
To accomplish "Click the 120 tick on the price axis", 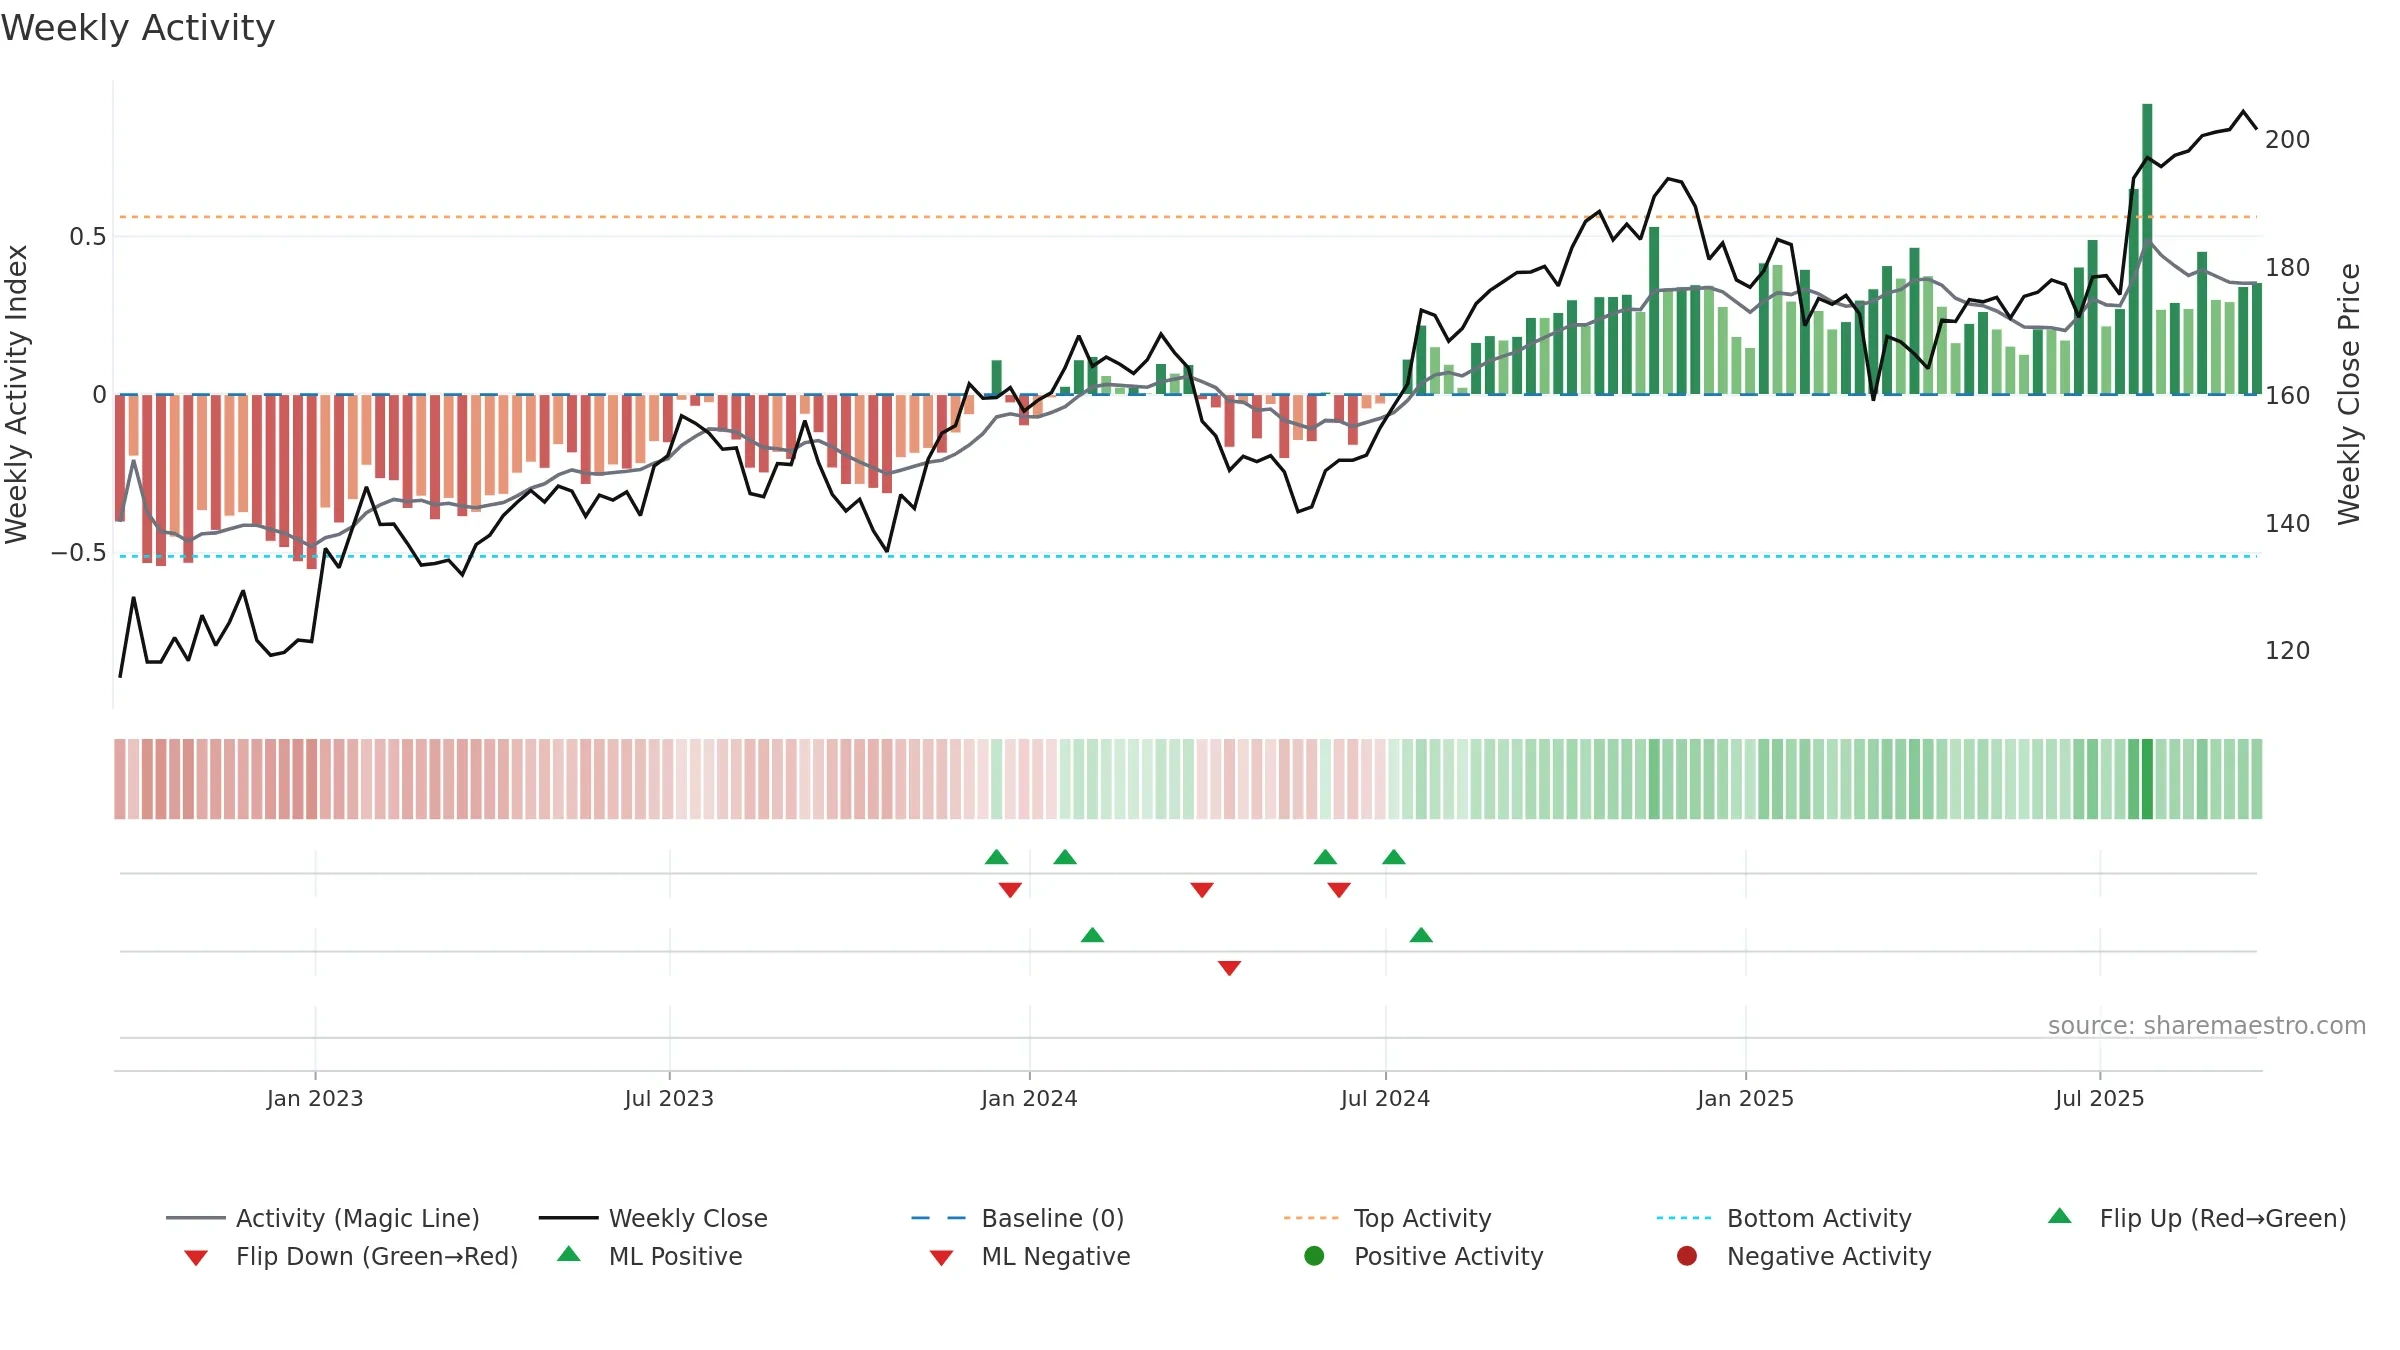I will pyautogui.click(x=2288, y=651).
